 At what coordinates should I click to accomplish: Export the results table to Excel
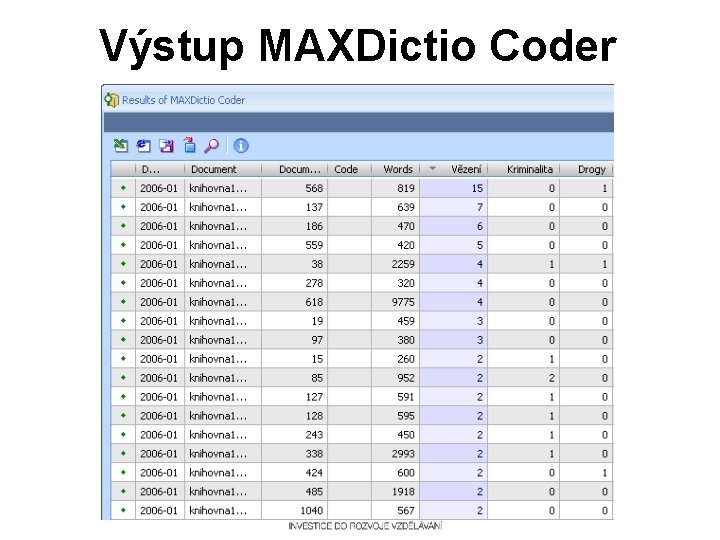121,146
